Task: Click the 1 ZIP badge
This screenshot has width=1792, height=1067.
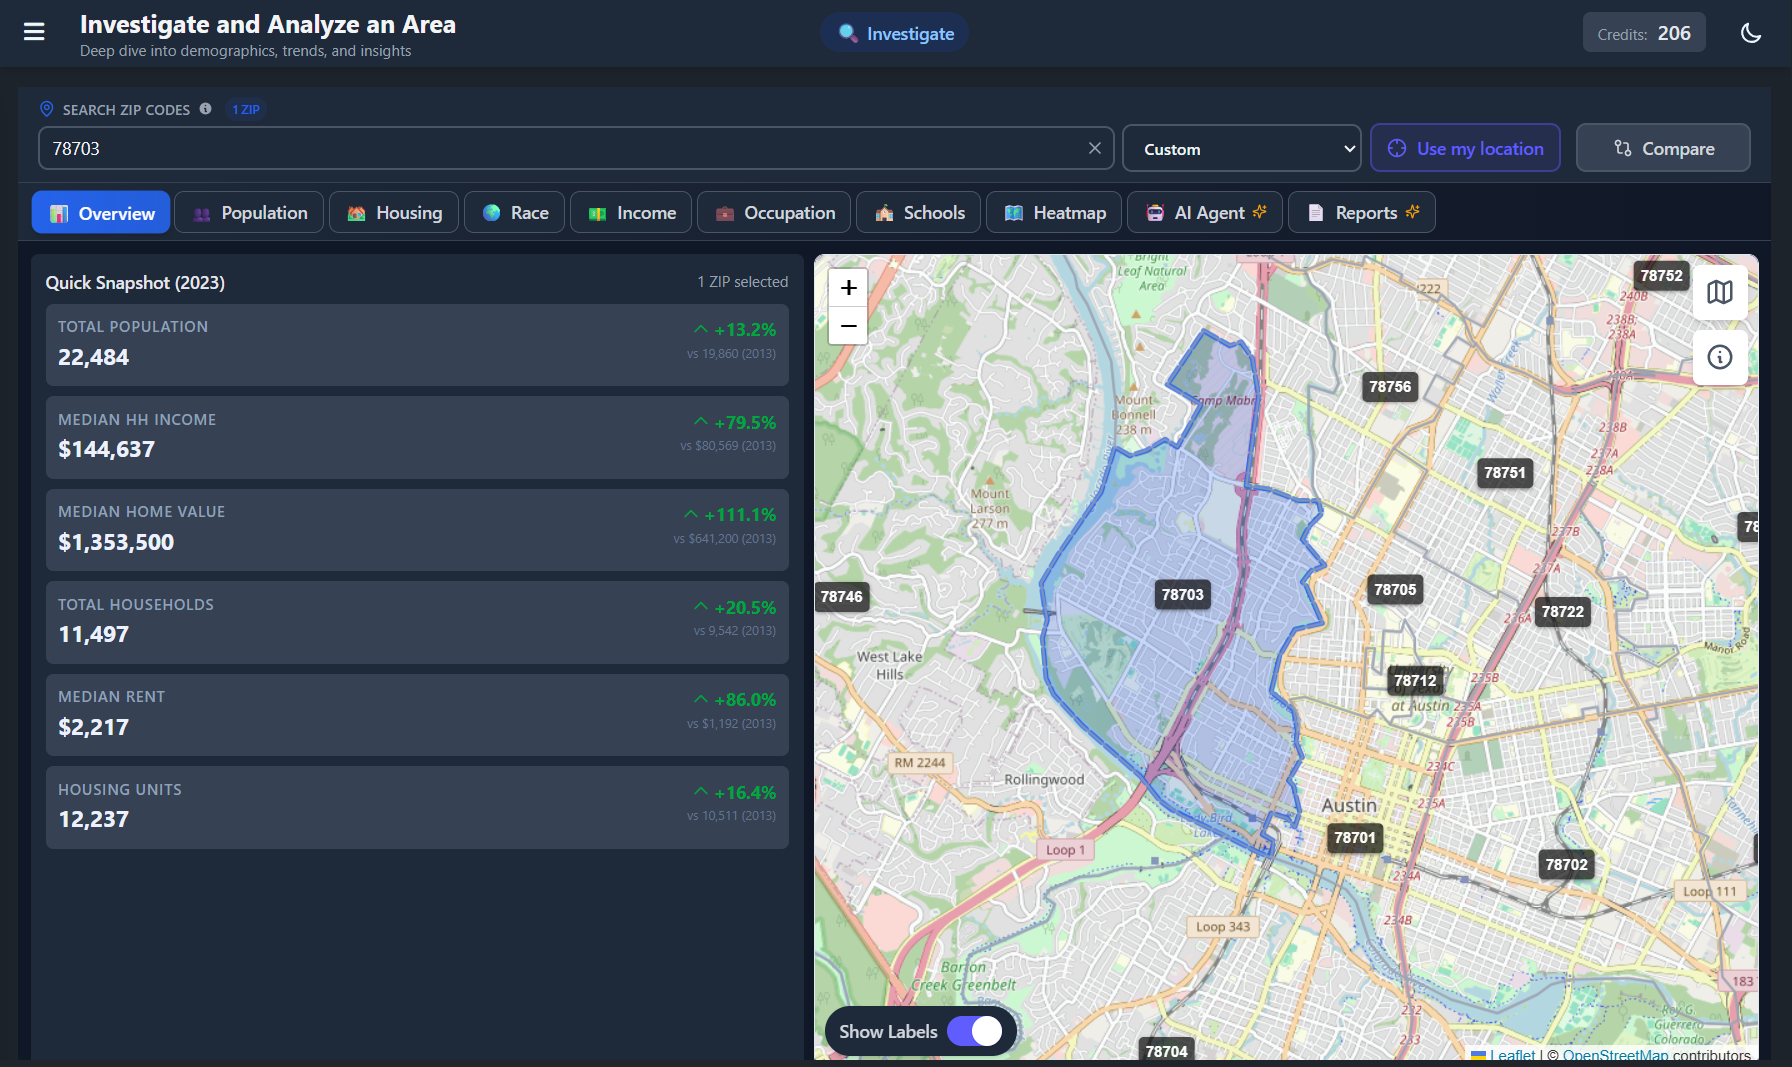Action: (x=245, y=109)
